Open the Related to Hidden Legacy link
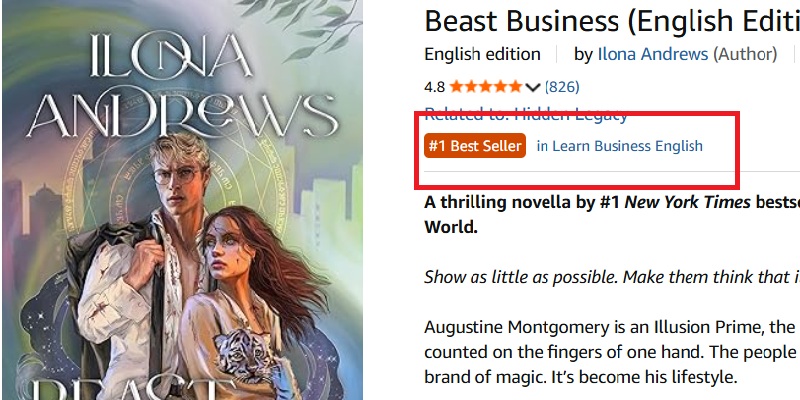The image size is (800, 400). pyautogui.click(x=526, y=114)
